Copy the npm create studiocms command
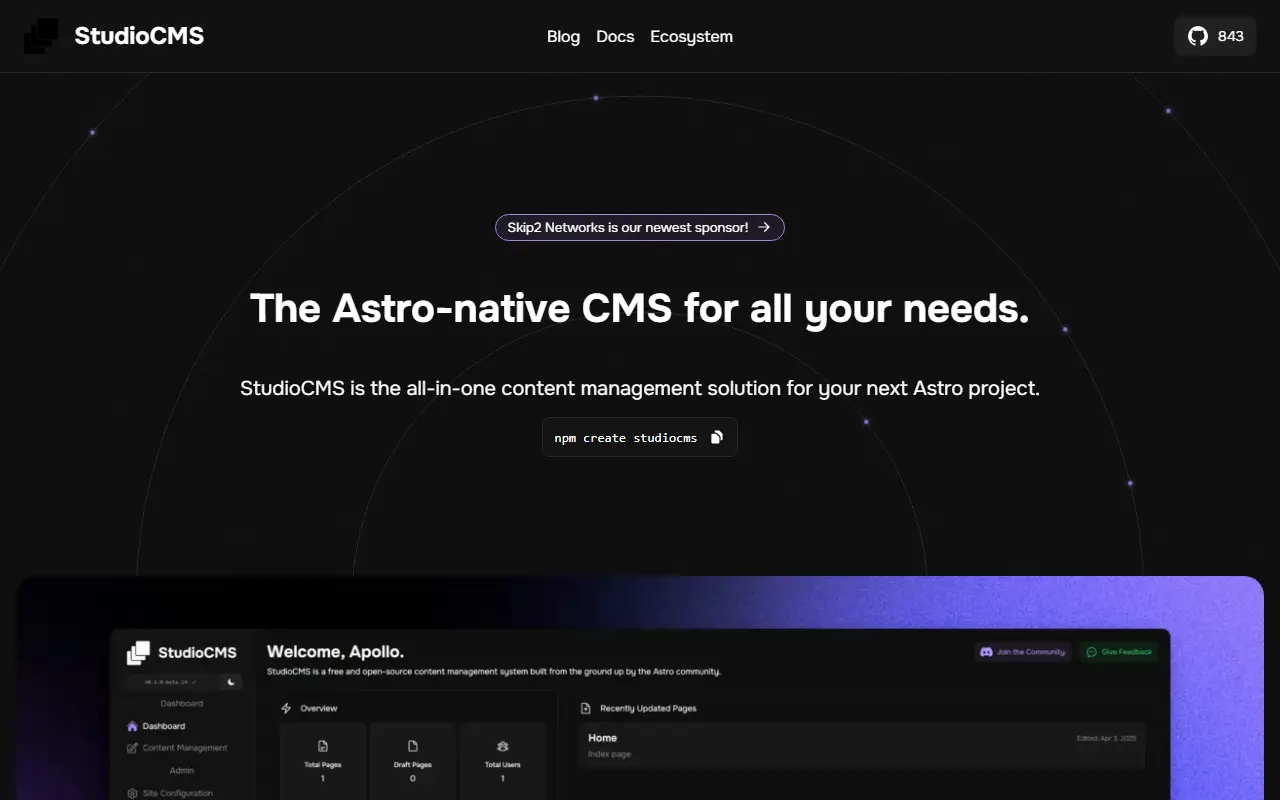 (716, 437)
